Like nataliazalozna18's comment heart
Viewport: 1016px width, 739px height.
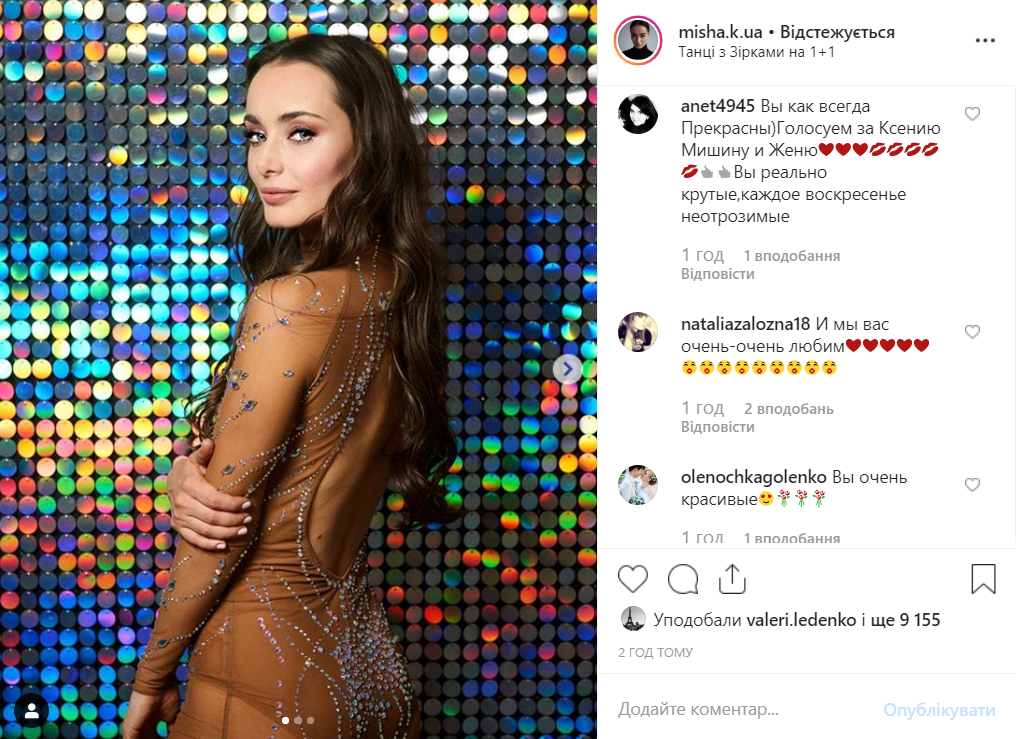tap(972, 332)
